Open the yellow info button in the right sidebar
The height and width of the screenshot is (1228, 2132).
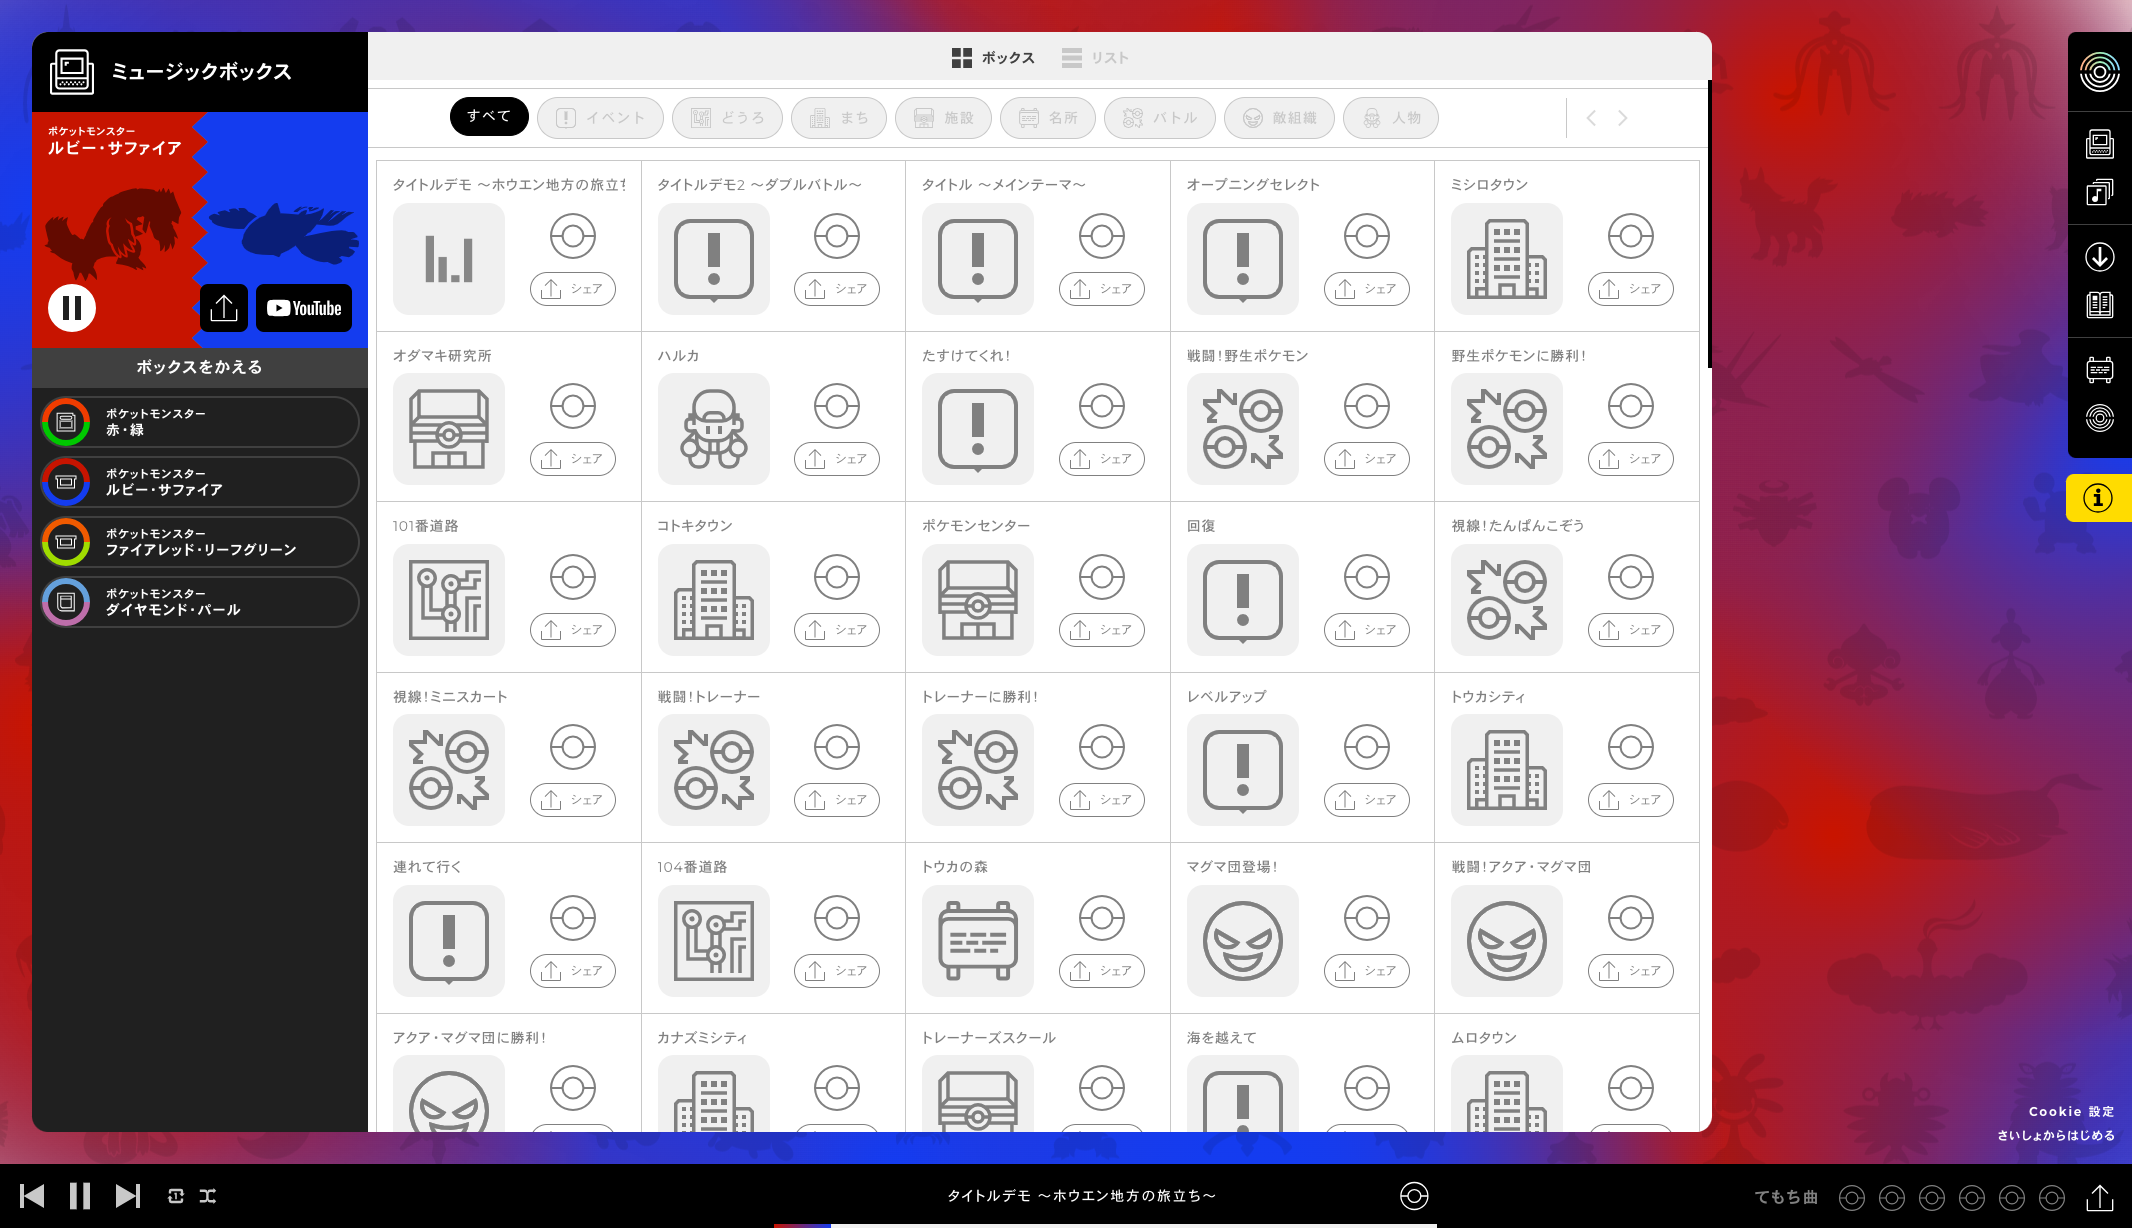[x=2097, y=498]
